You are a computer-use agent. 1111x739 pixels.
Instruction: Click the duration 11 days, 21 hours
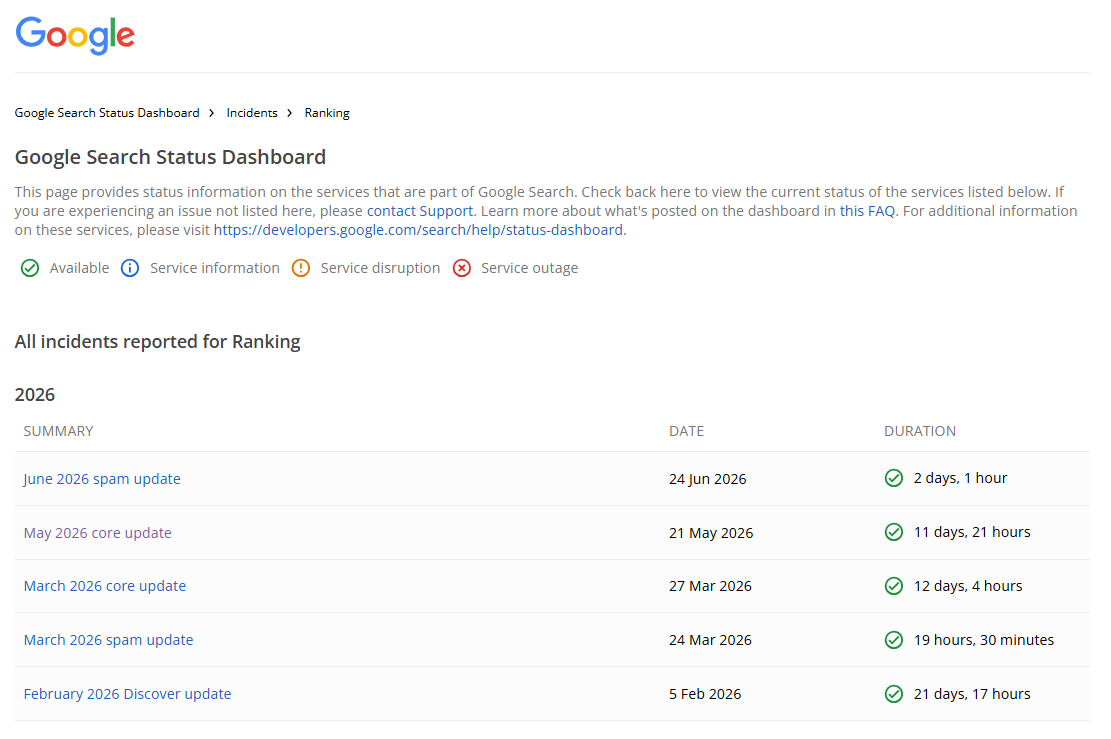972,532
